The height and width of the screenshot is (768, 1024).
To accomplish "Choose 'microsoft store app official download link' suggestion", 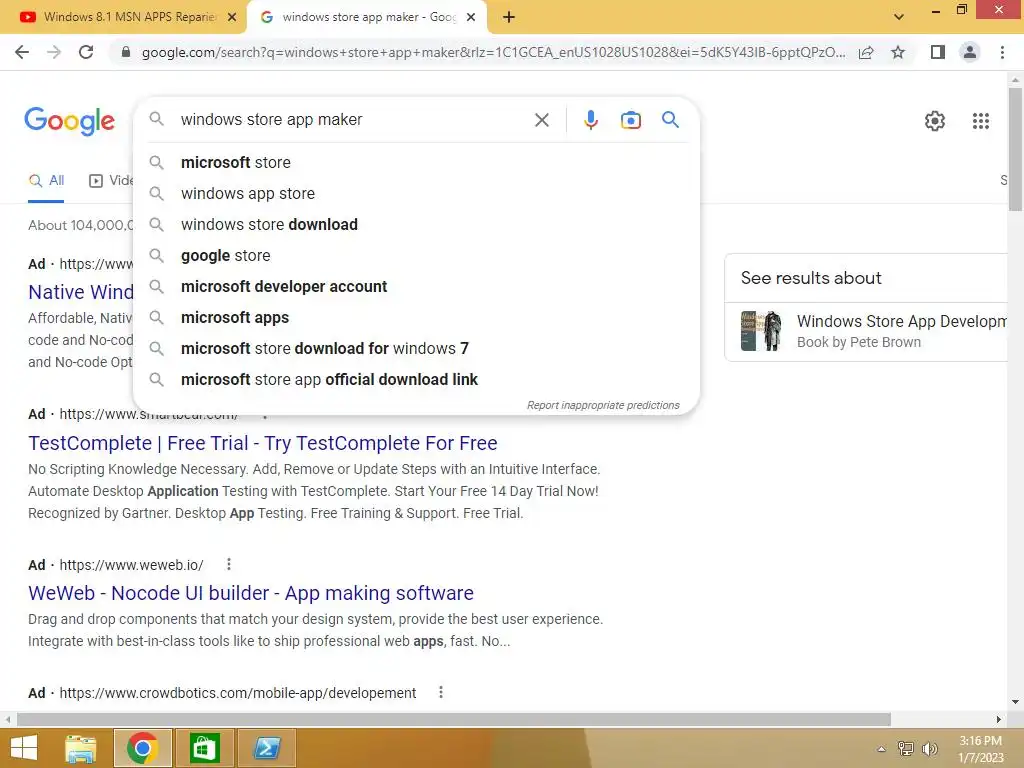I will (x=416, y=379).
